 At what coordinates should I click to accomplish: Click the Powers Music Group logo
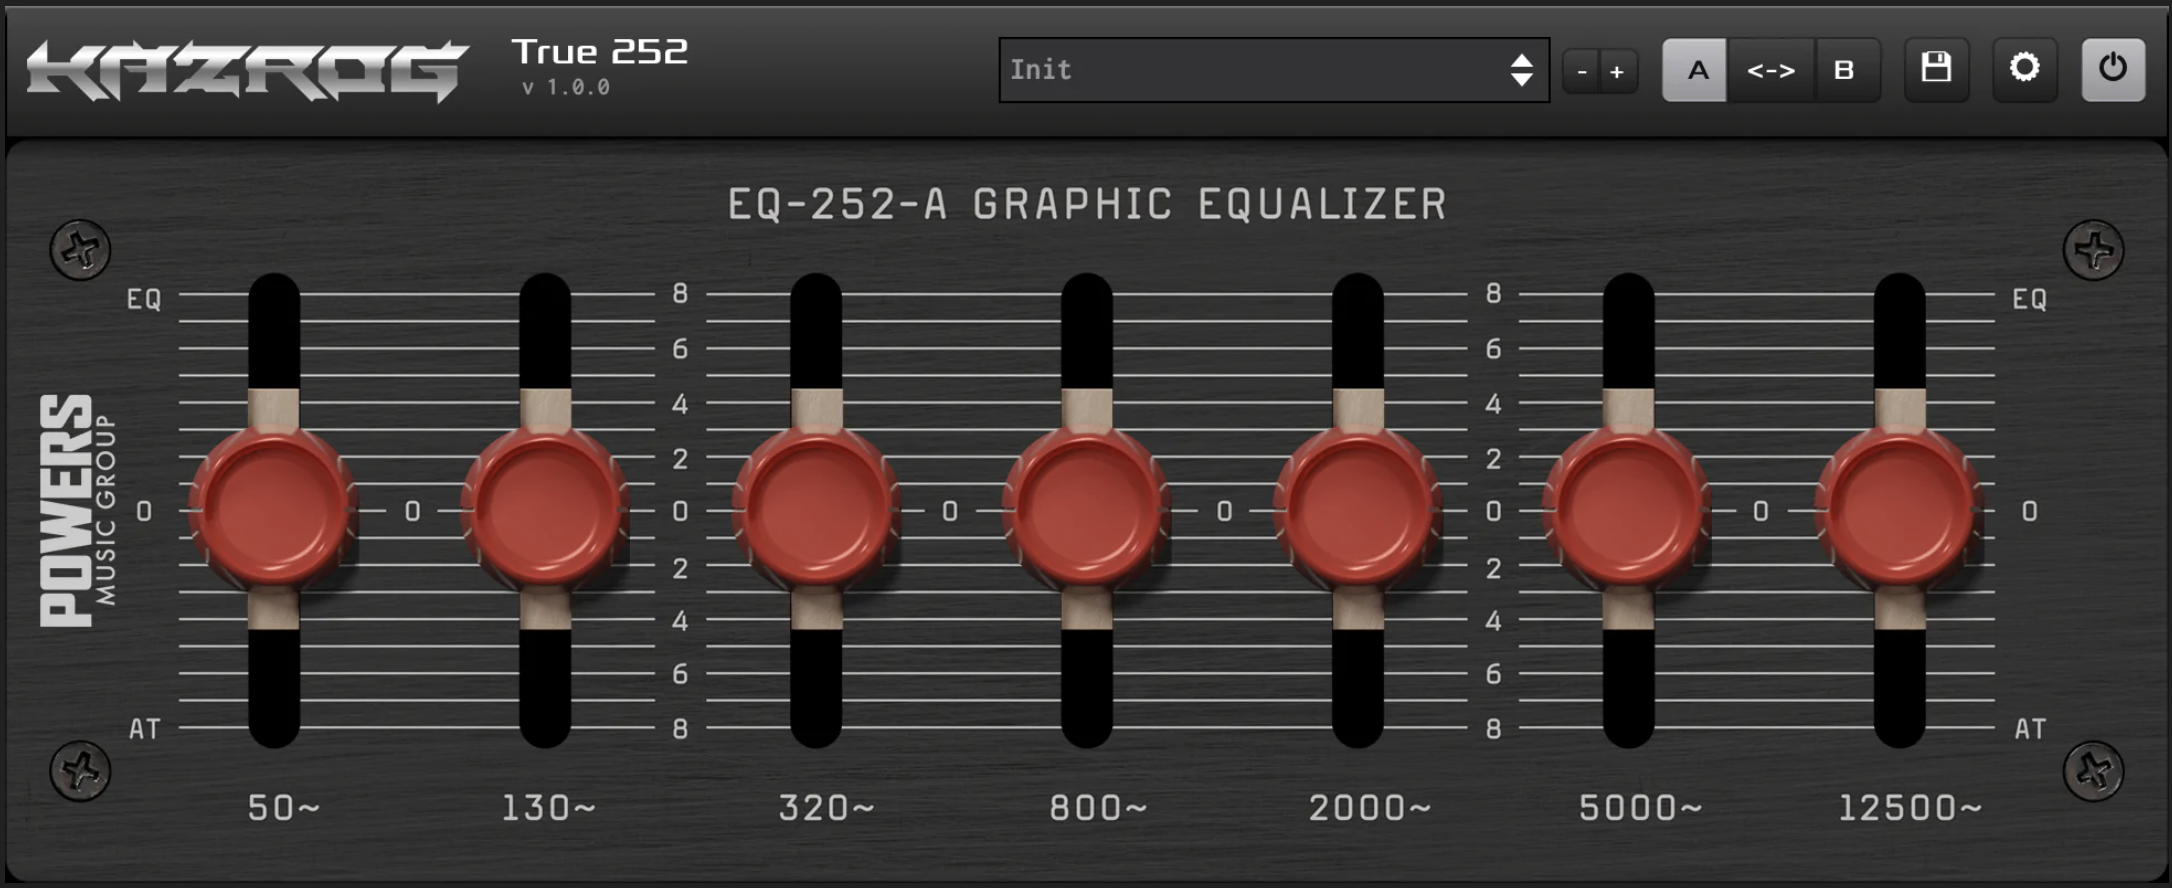(78, 510)
